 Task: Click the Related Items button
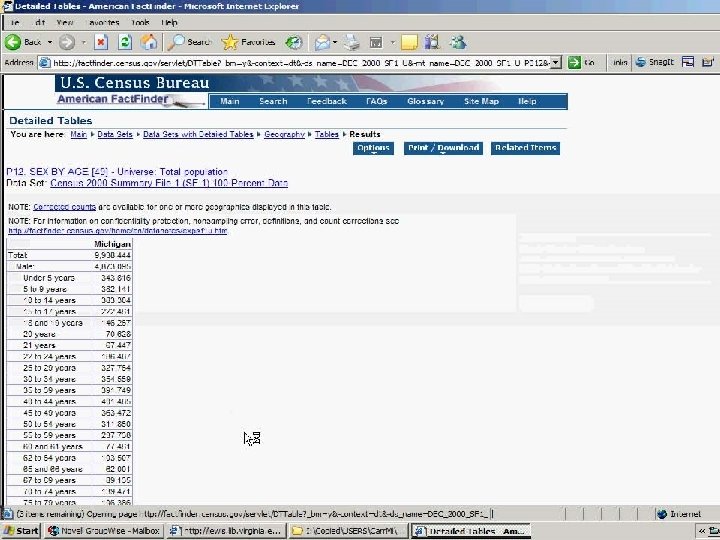(x=525, y=148)
